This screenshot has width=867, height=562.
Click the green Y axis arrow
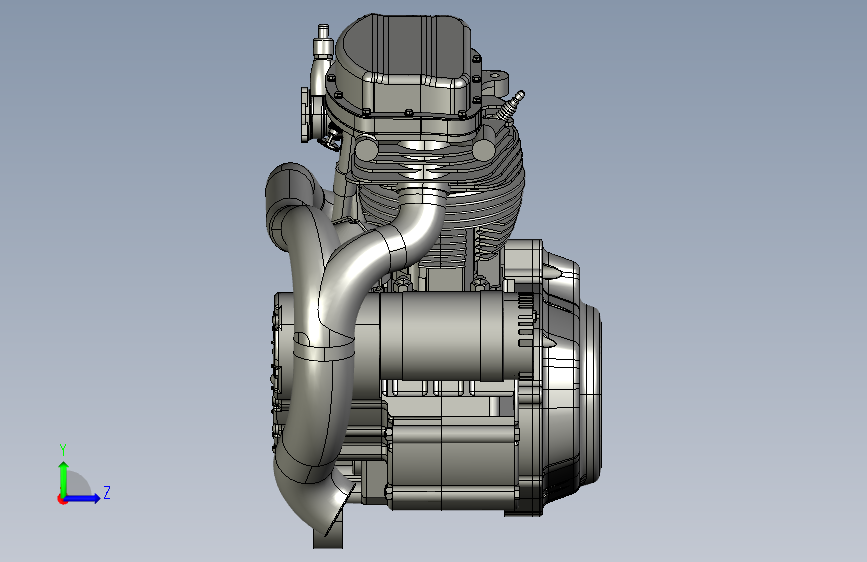tap(64, 479)
